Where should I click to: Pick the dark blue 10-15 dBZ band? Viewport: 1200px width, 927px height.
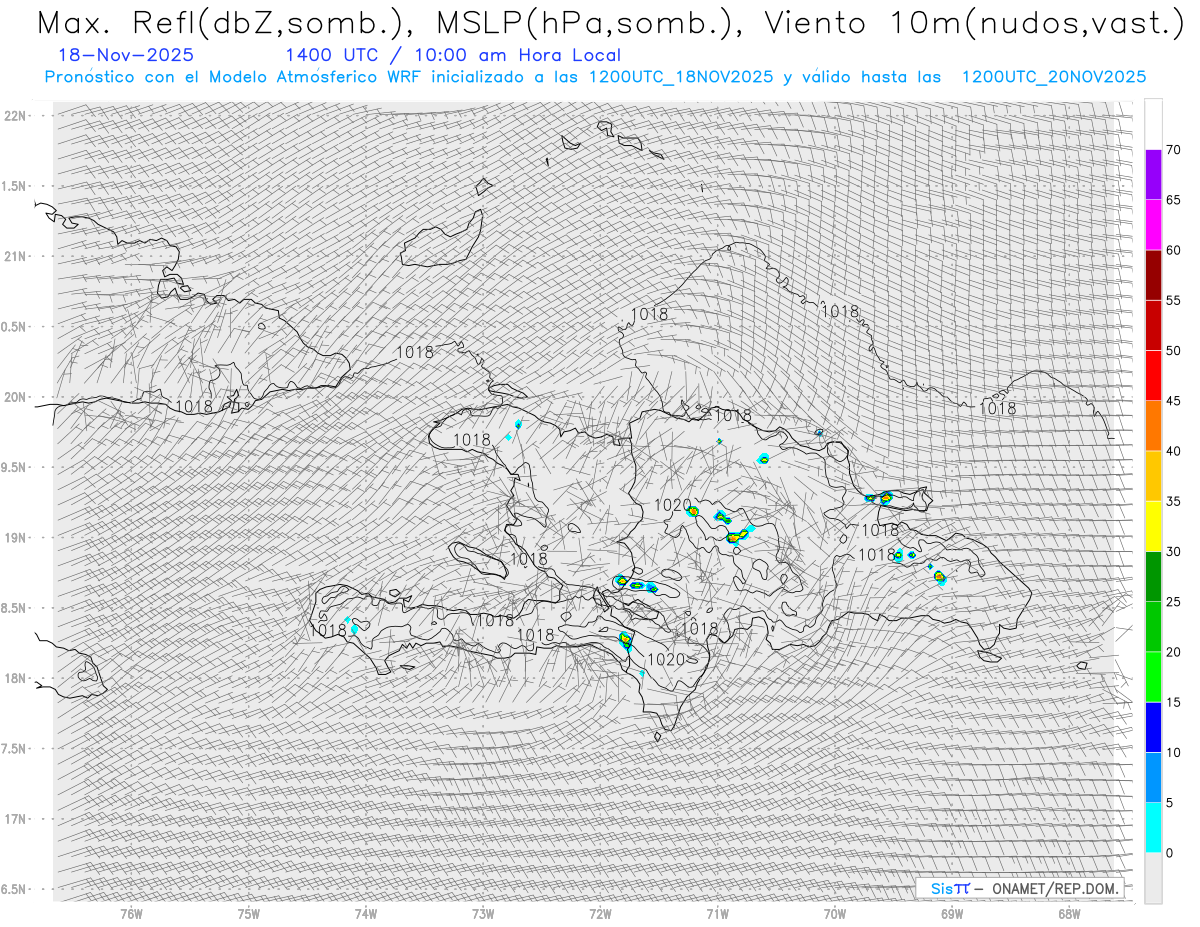1153,727
